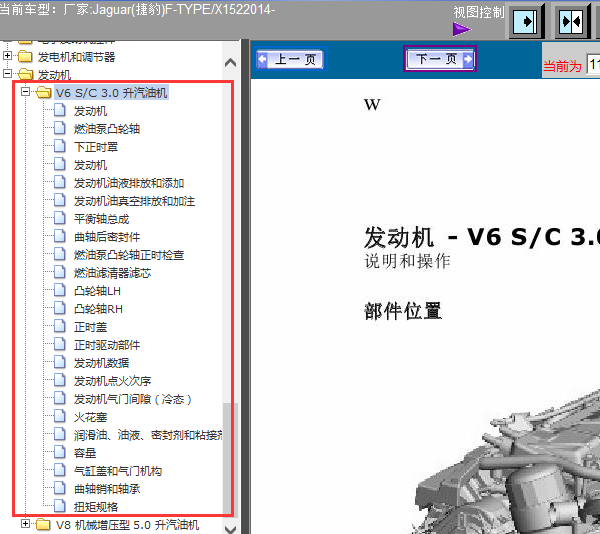The image size is (600, 534).
Task: Click the page icon beside 曲轴后密封件
Action: click(60, 236)
